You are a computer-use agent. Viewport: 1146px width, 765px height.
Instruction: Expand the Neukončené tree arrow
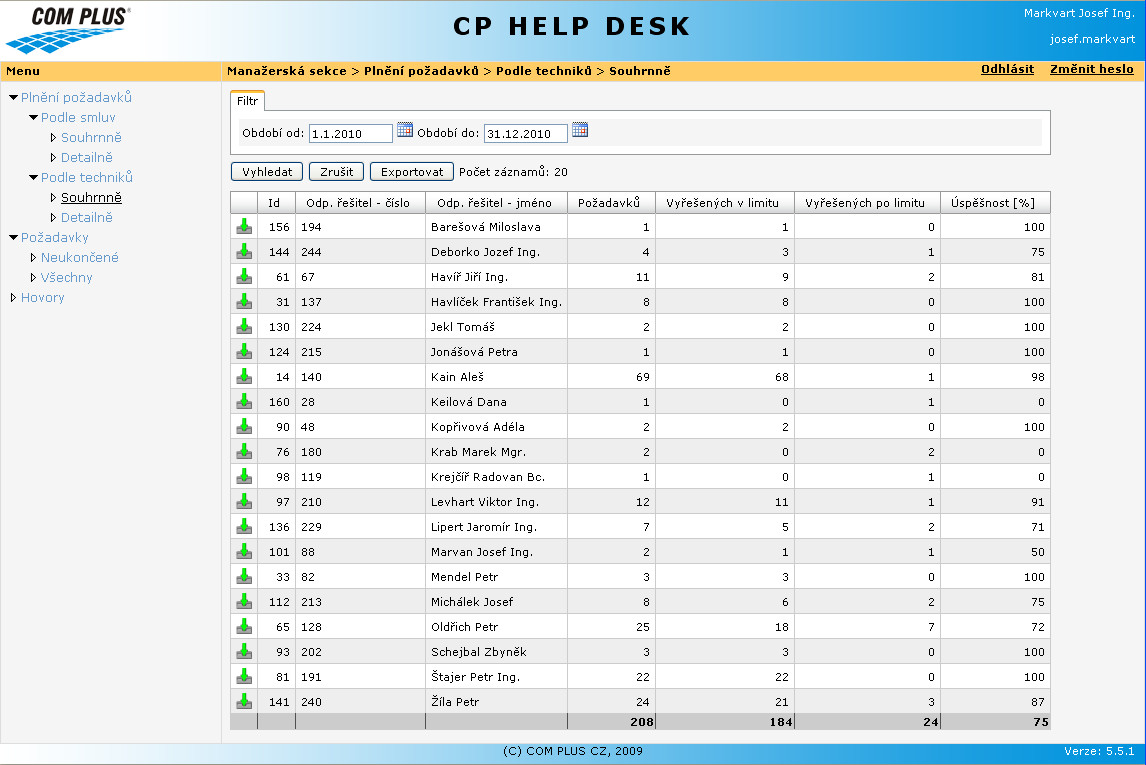[33, 257]
